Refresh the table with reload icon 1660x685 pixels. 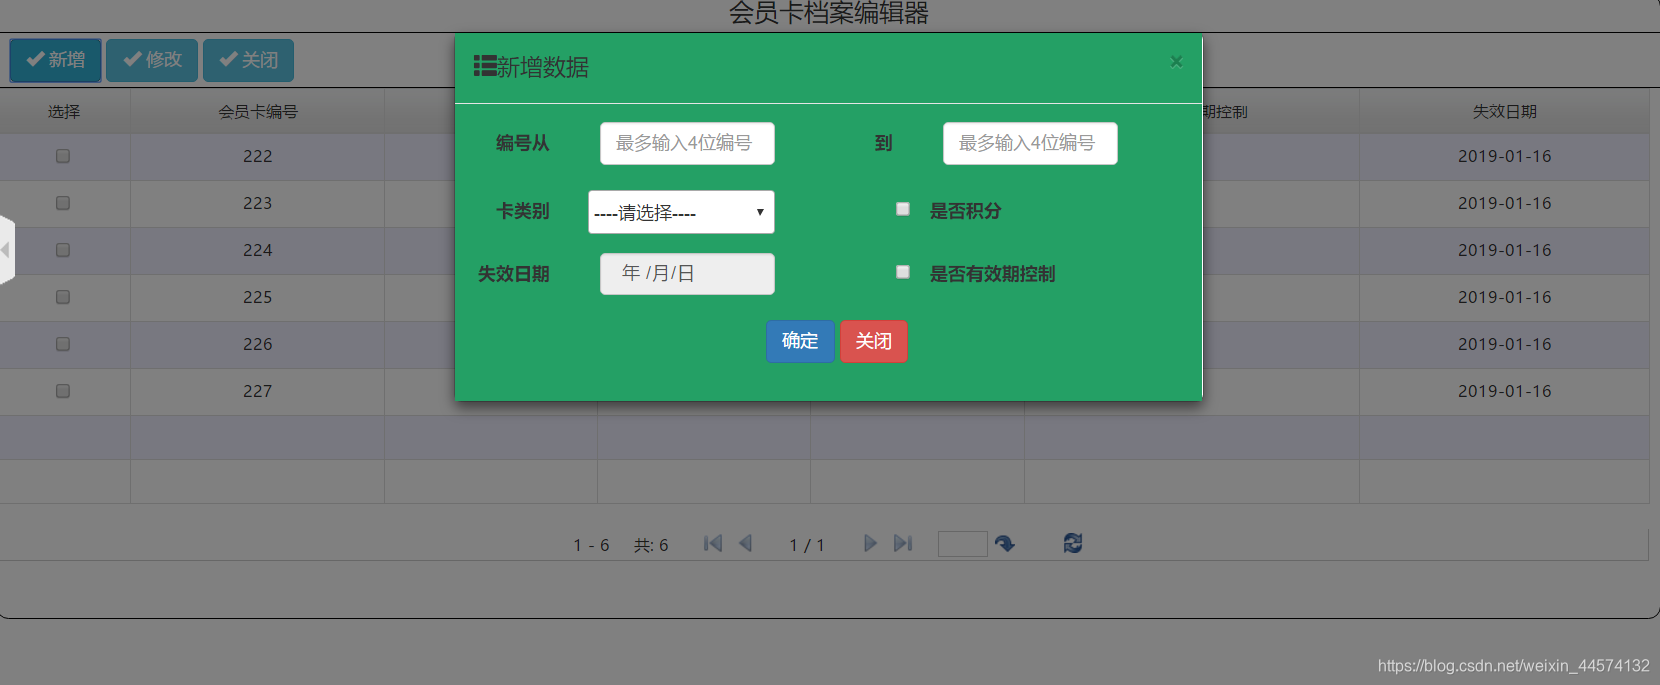coord(1073,543)
